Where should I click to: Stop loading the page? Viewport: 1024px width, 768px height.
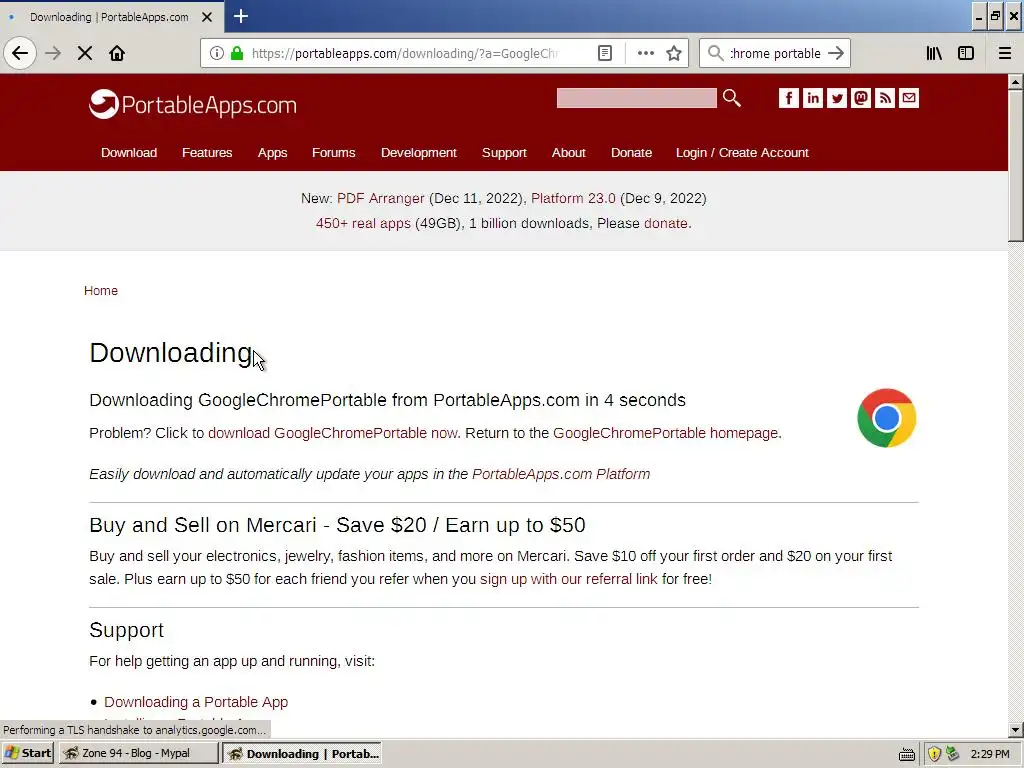coord(85,53)
